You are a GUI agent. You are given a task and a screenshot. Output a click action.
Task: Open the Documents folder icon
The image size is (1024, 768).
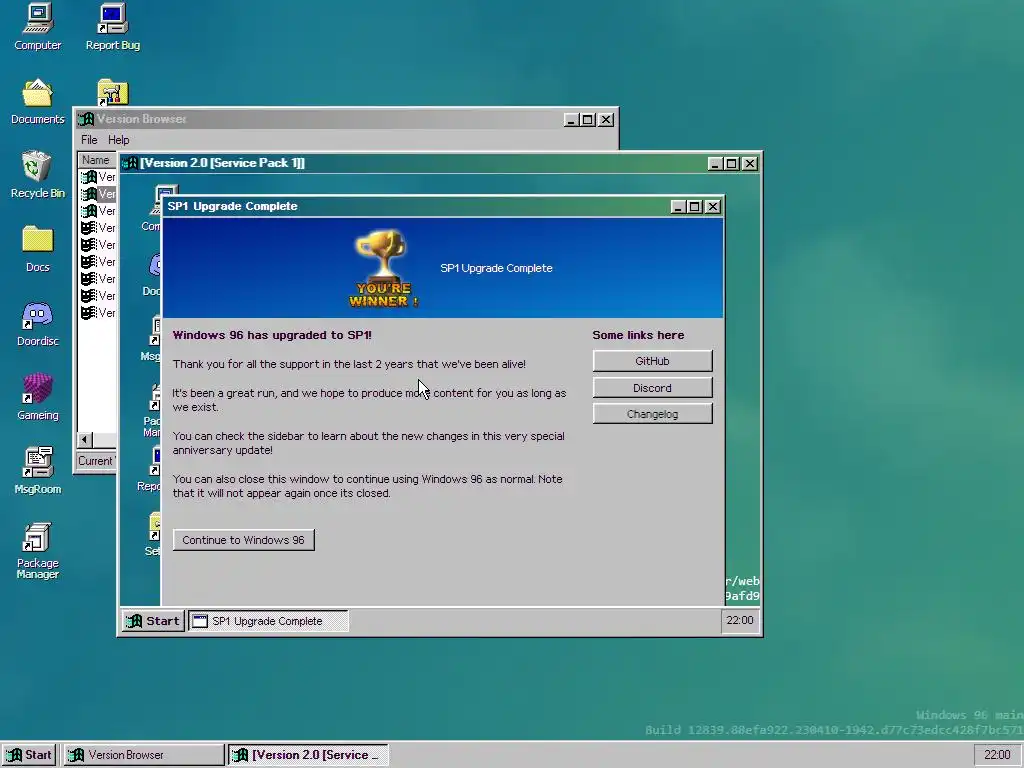pos(37,101)
